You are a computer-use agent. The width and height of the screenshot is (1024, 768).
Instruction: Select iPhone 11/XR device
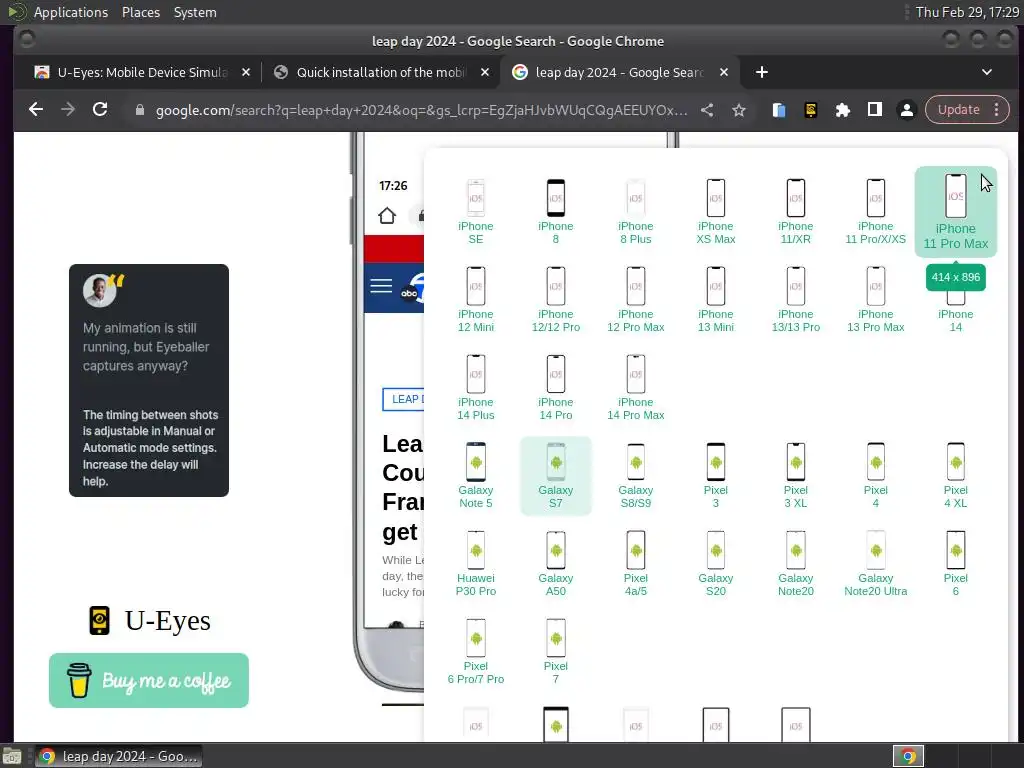coord(795,212)
